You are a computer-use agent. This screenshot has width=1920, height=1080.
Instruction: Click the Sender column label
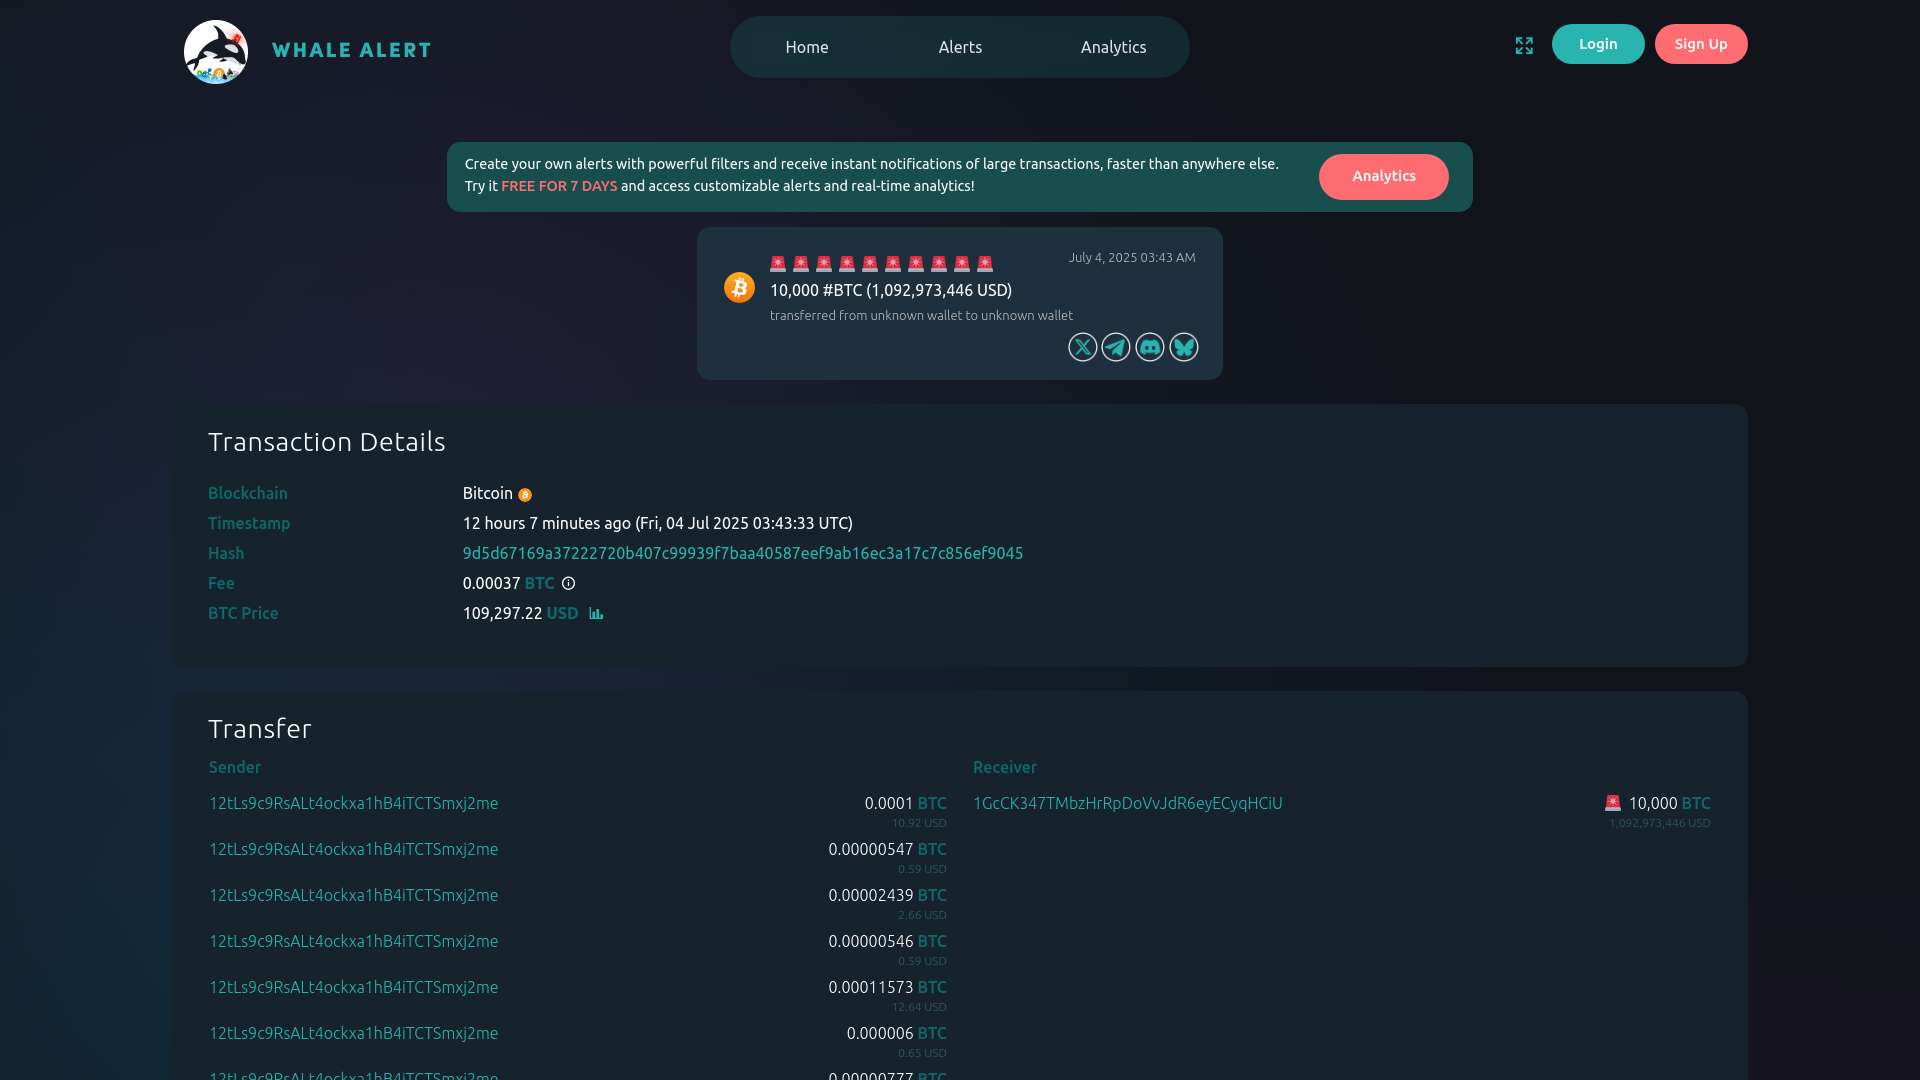pos(235,767)
